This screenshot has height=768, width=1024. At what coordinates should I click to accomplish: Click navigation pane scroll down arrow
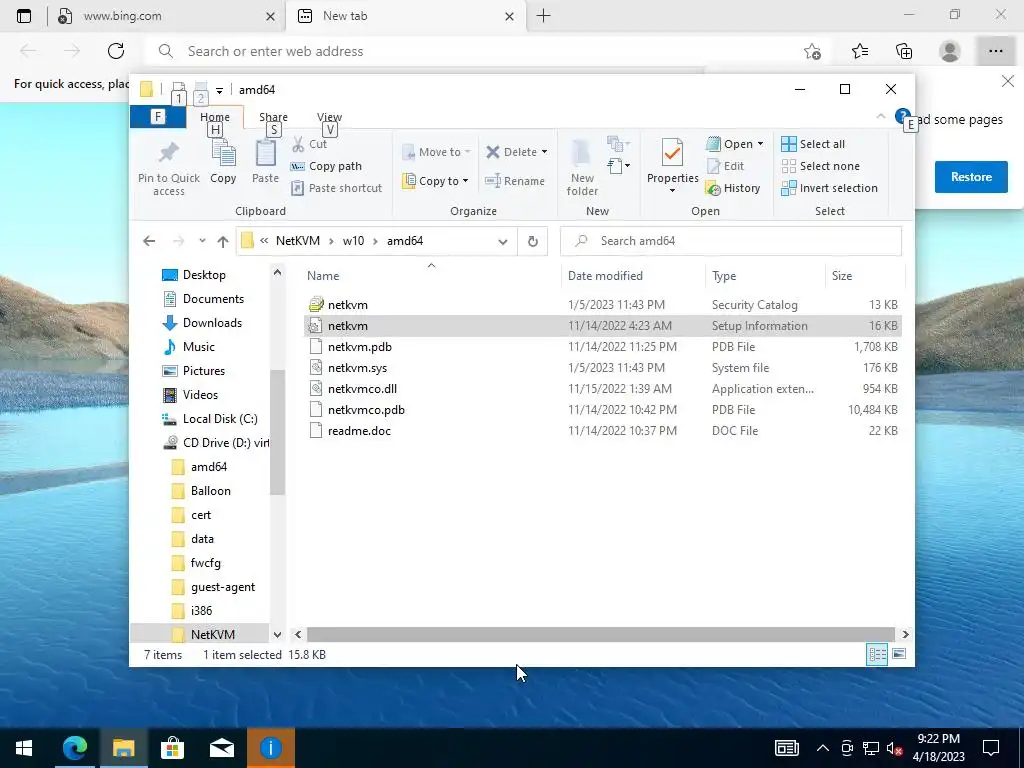277,634
